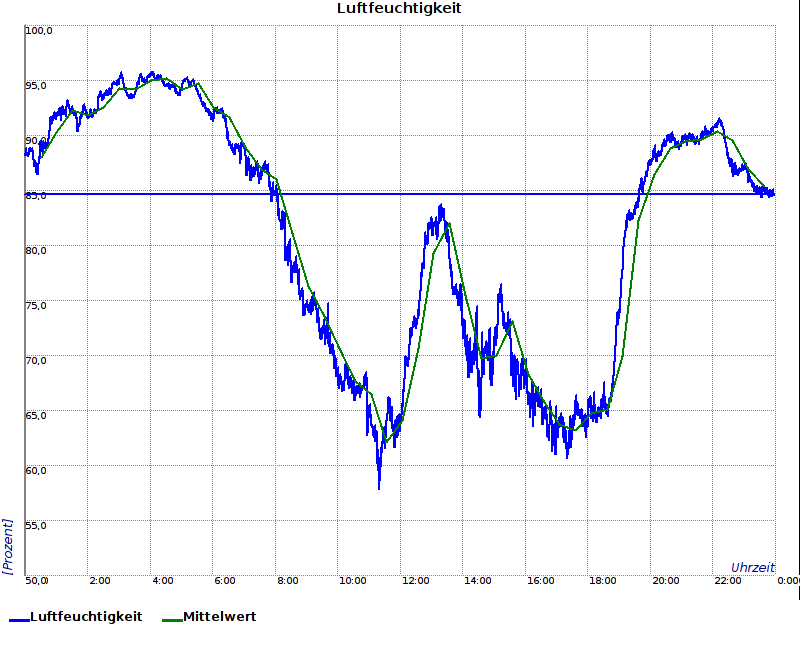800x650 pixels.
Task: Click the 12:00 time tick label
Action: tap(415, 581)
